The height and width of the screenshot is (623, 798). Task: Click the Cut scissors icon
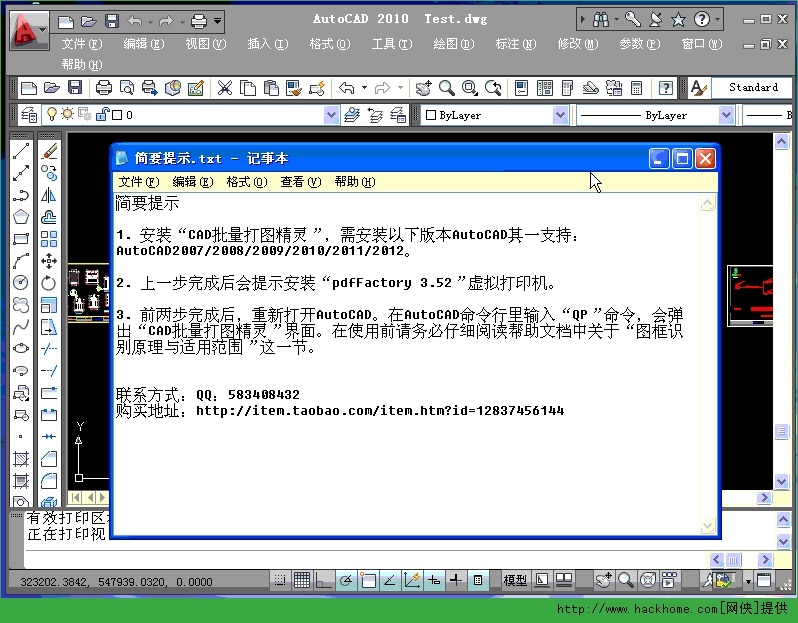pyautogui.click(x=224, y=88)
